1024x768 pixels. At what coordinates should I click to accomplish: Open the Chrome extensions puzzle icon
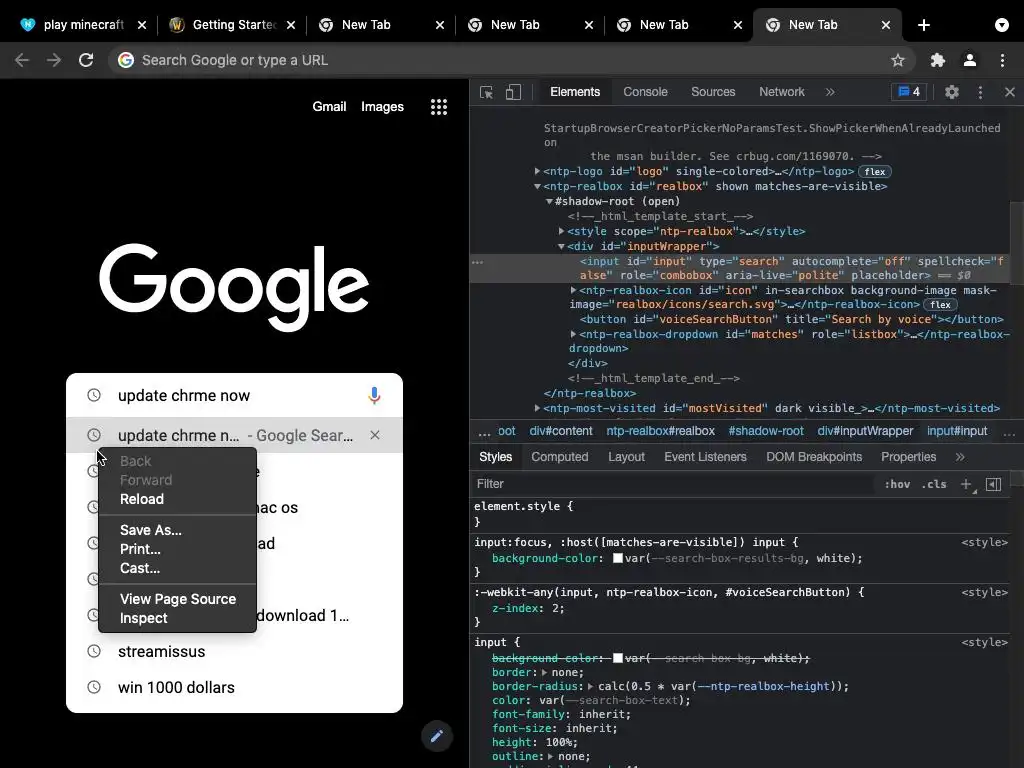tap(938, 60)
